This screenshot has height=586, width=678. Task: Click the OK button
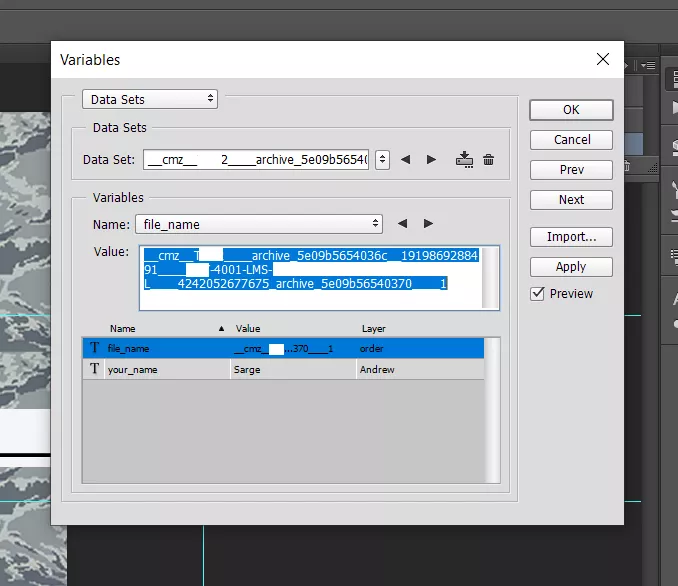[571, 110]
